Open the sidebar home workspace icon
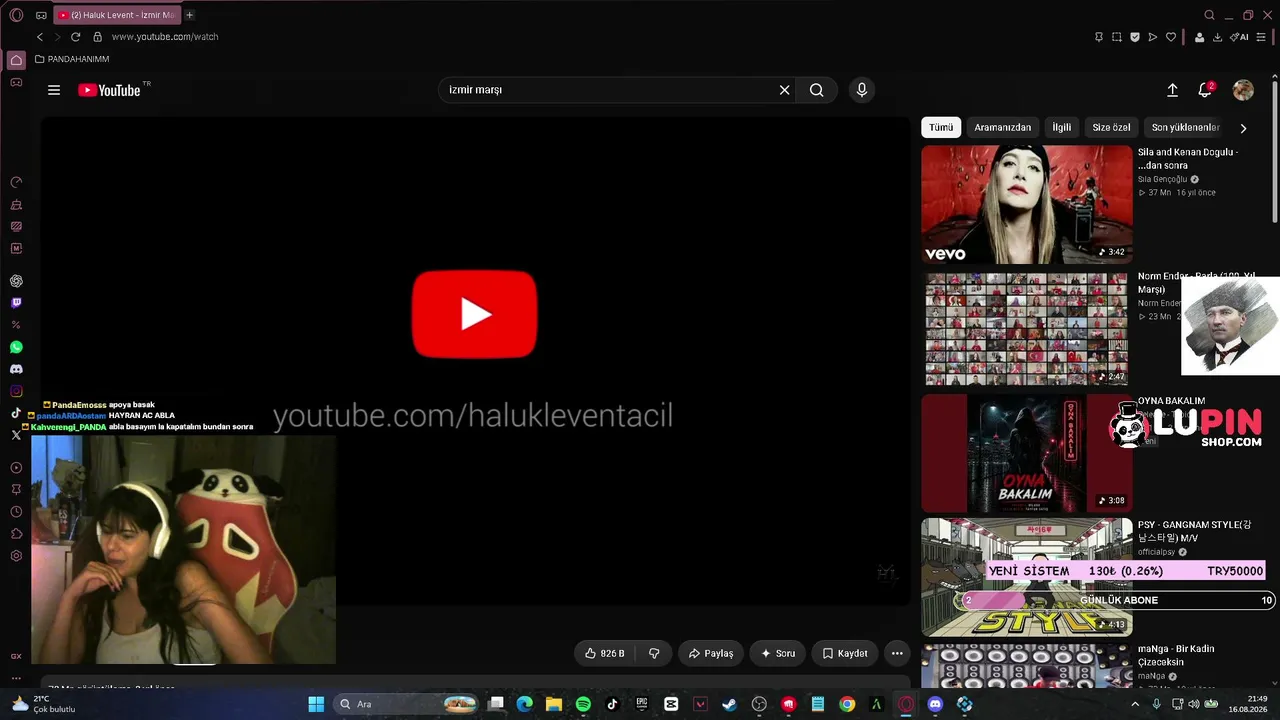The image size is (1280, 720). tap(16, 60)
